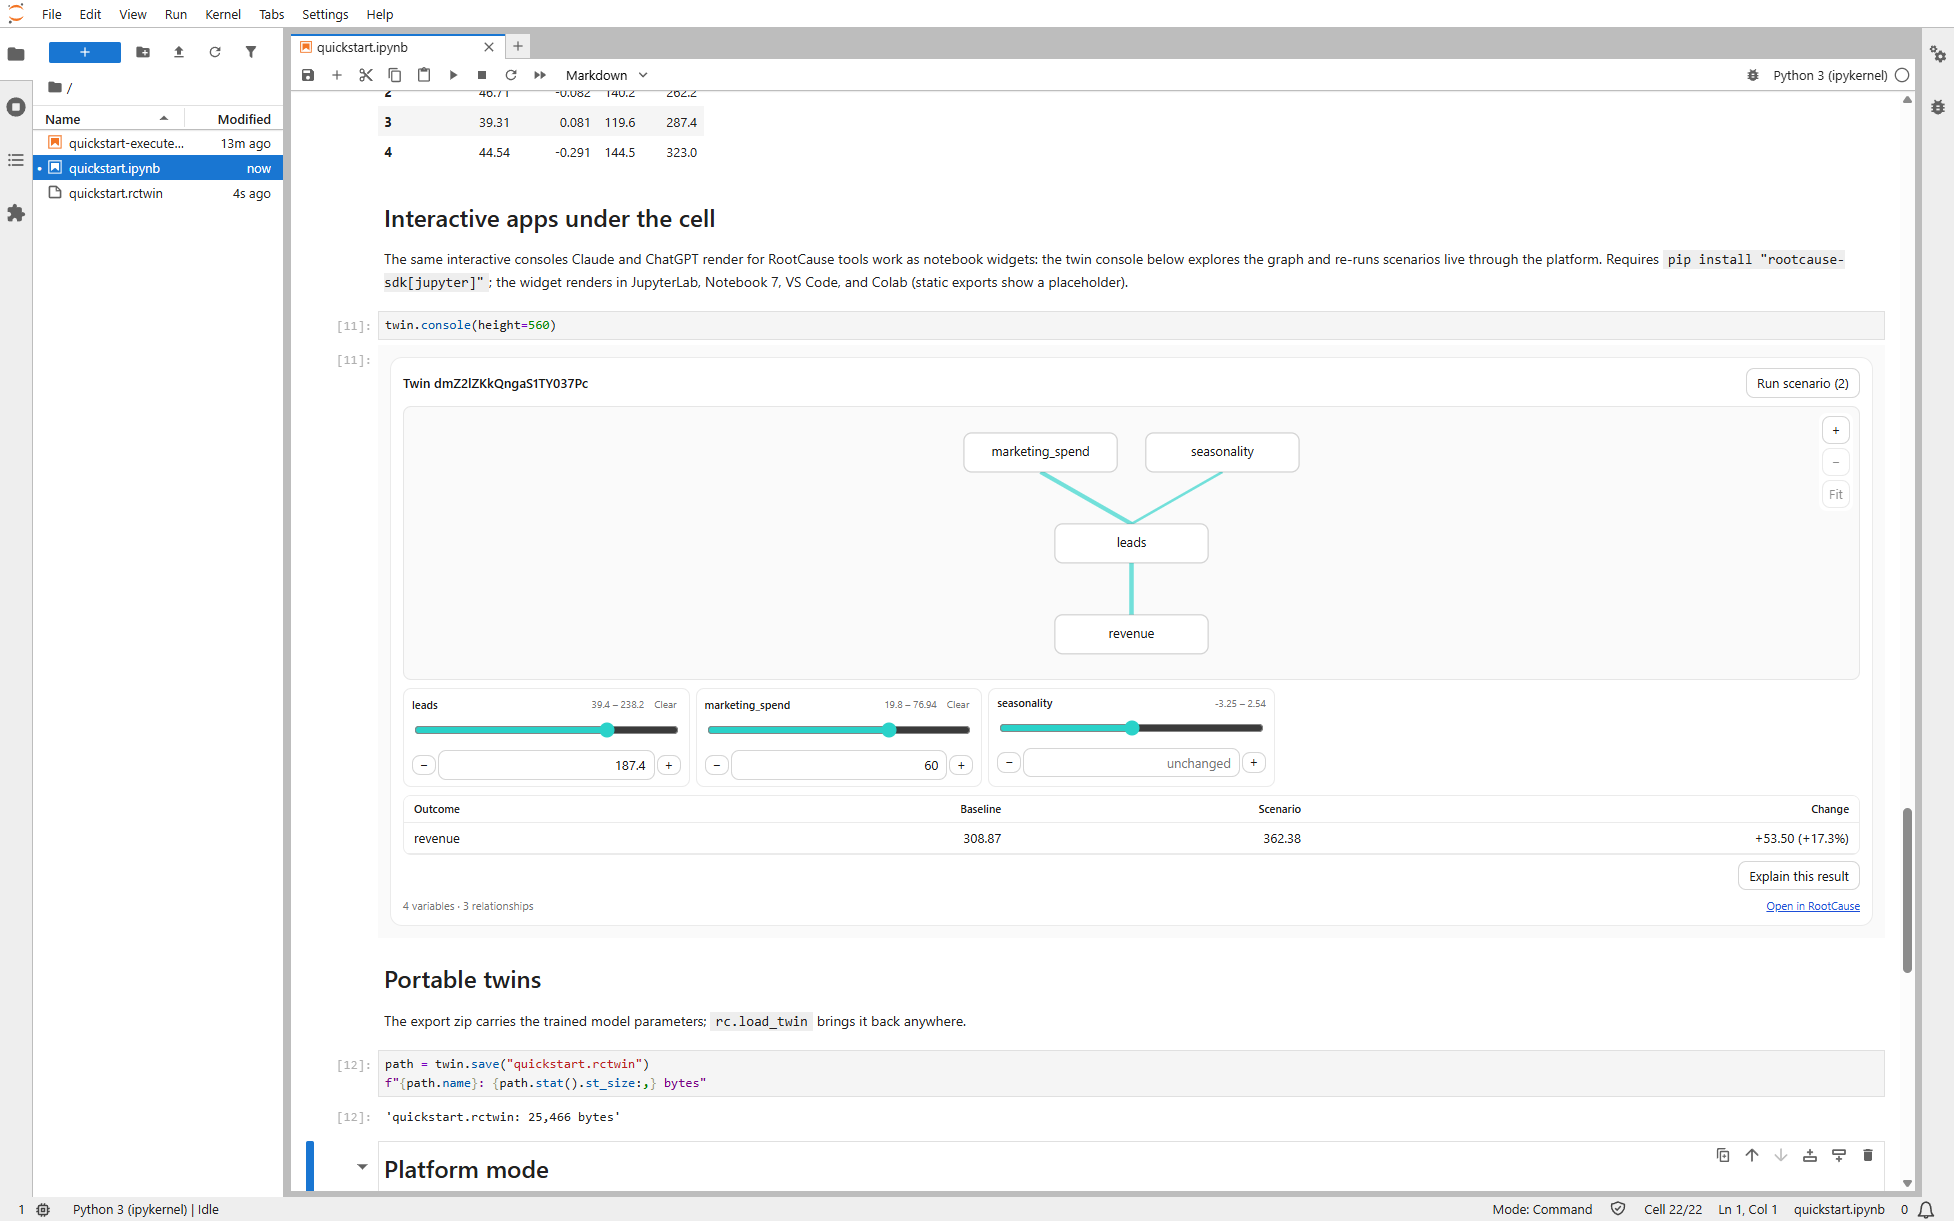Click Run scenario (2) button

click(1802, 383)
